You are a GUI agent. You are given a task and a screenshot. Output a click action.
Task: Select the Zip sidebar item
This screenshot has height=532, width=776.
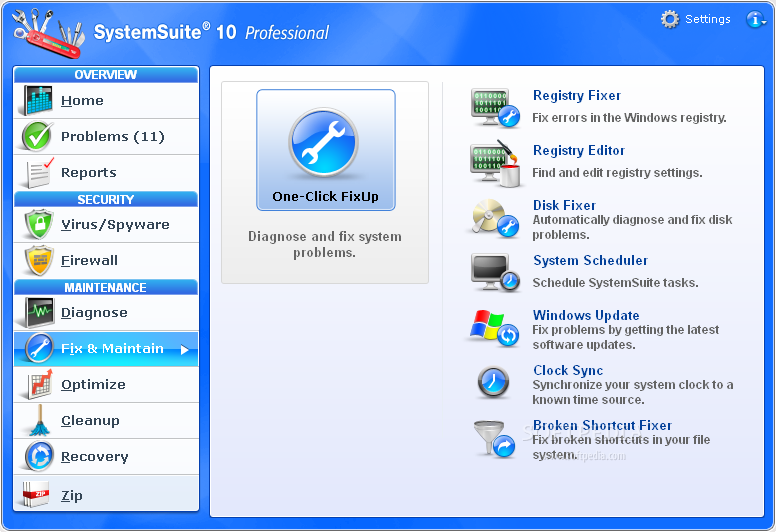point(106,493)
